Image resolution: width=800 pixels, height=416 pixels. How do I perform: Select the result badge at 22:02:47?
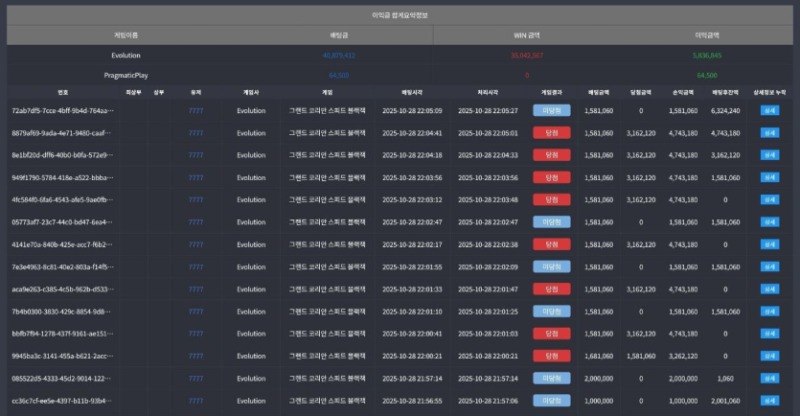pos(551,222)
